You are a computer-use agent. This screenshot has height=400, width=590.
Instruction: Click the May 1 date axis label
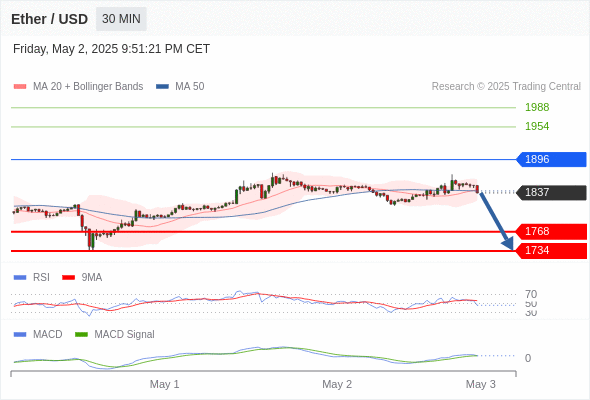[x=164, y=384]
